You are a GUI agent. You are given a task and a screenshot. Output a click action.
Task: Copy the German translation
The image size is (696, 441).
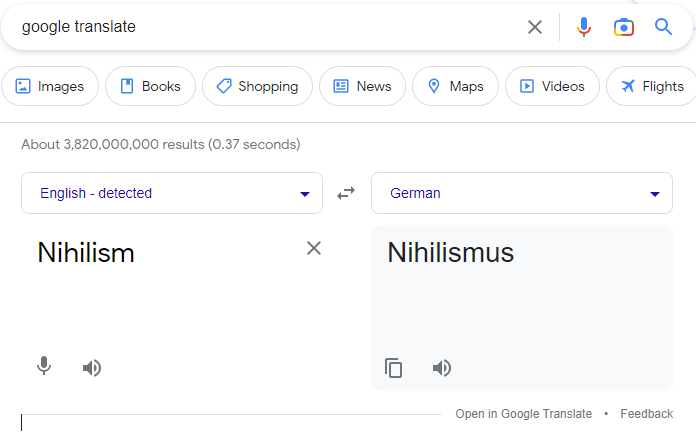coord(393,368)
